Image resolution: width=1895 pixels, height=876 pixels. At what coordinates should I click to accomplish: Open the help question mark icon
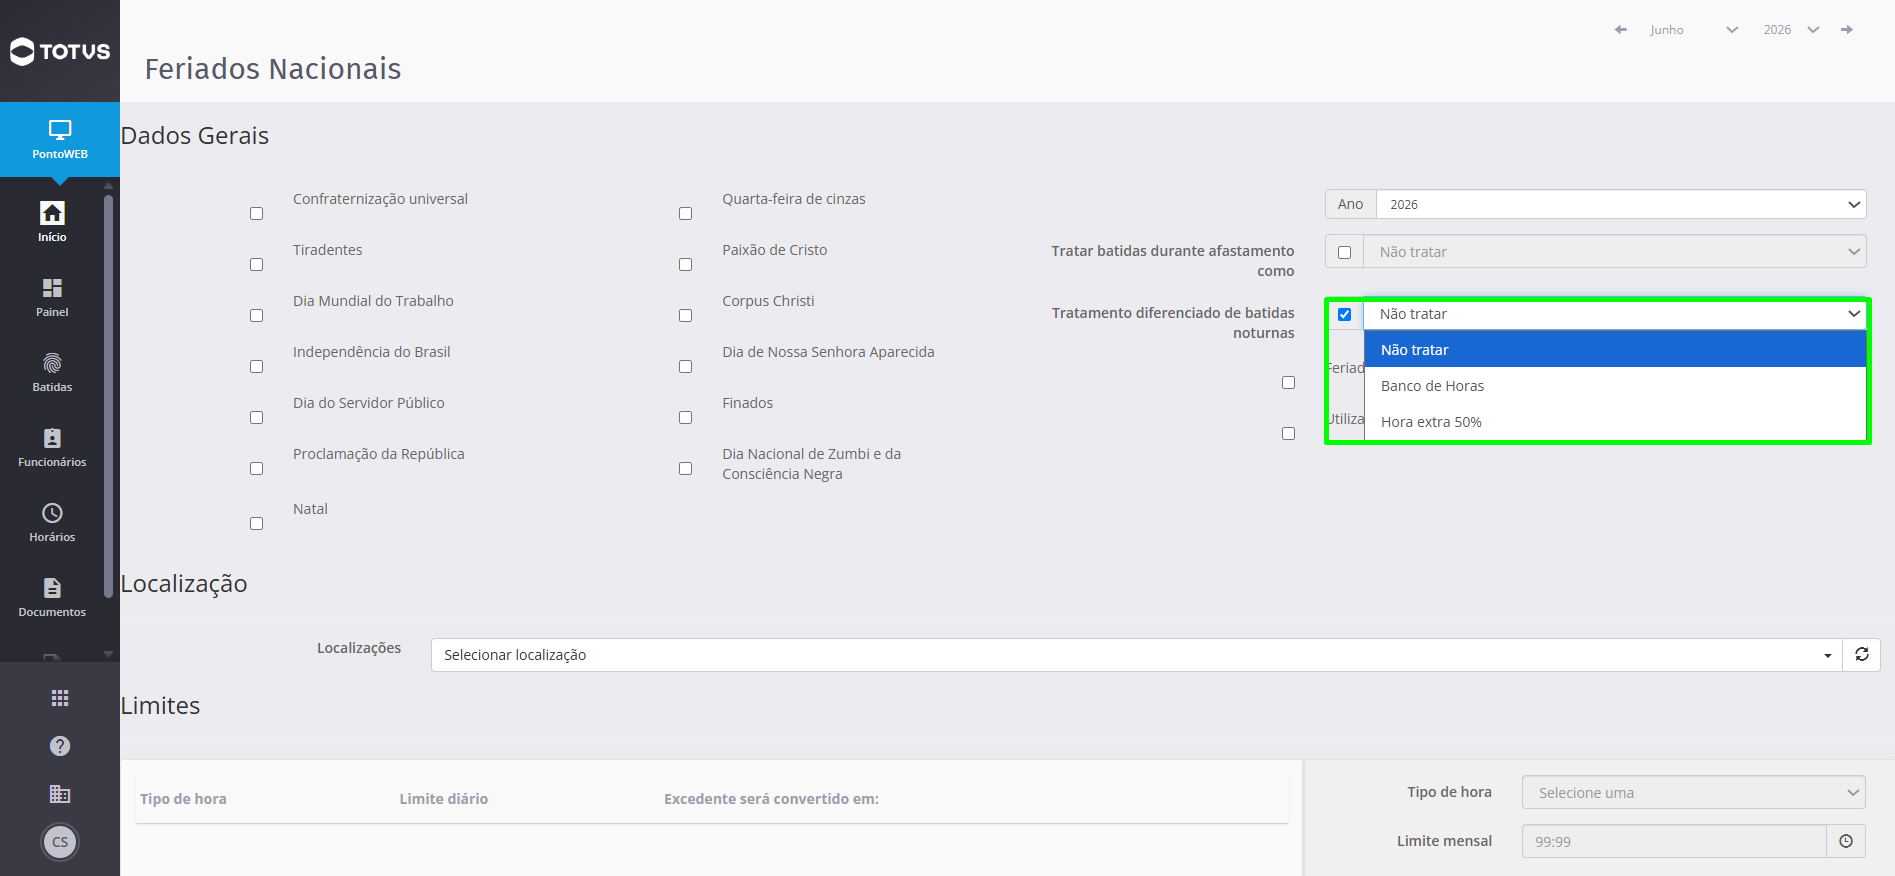click(60, 746)
